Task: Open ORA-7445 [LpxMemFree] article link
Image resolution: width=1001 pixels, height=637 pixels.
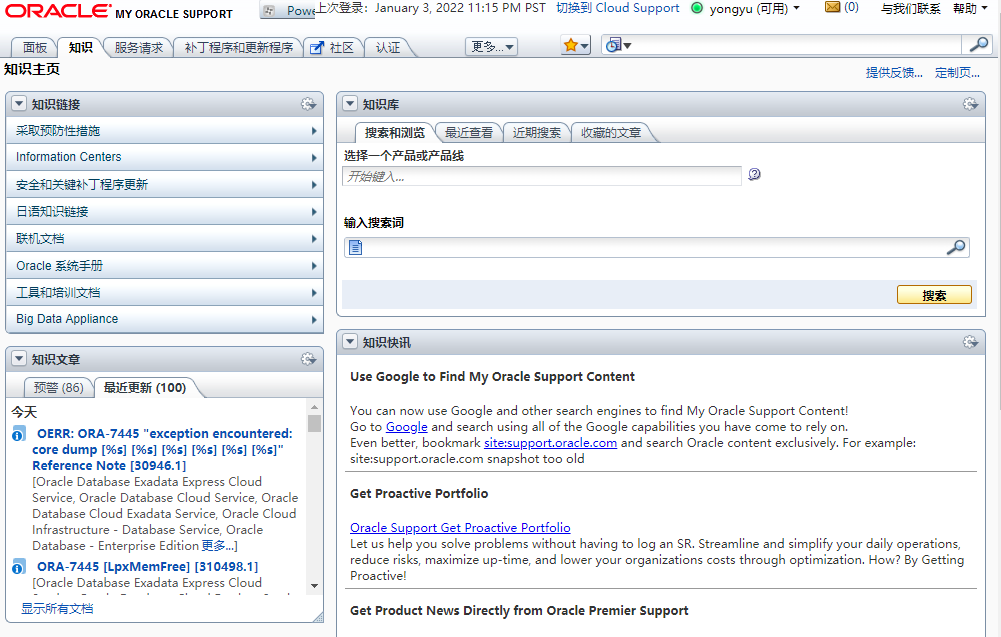Action: [x=147, y=566]
